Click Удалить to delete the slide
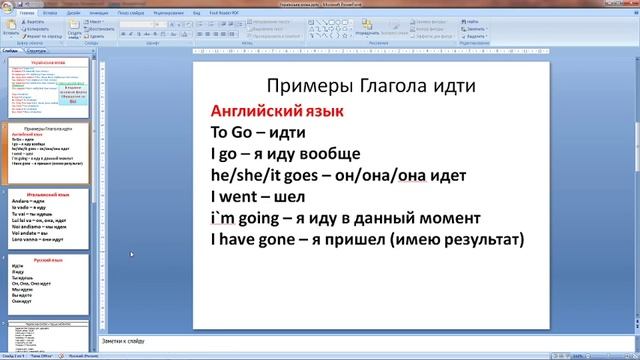Viewport: 640px width, 360px height. [94, 36]
